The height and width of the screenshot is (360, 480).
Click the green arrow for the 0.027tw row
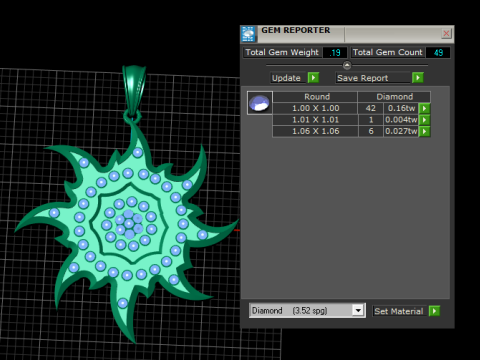(x=425, y=131)
